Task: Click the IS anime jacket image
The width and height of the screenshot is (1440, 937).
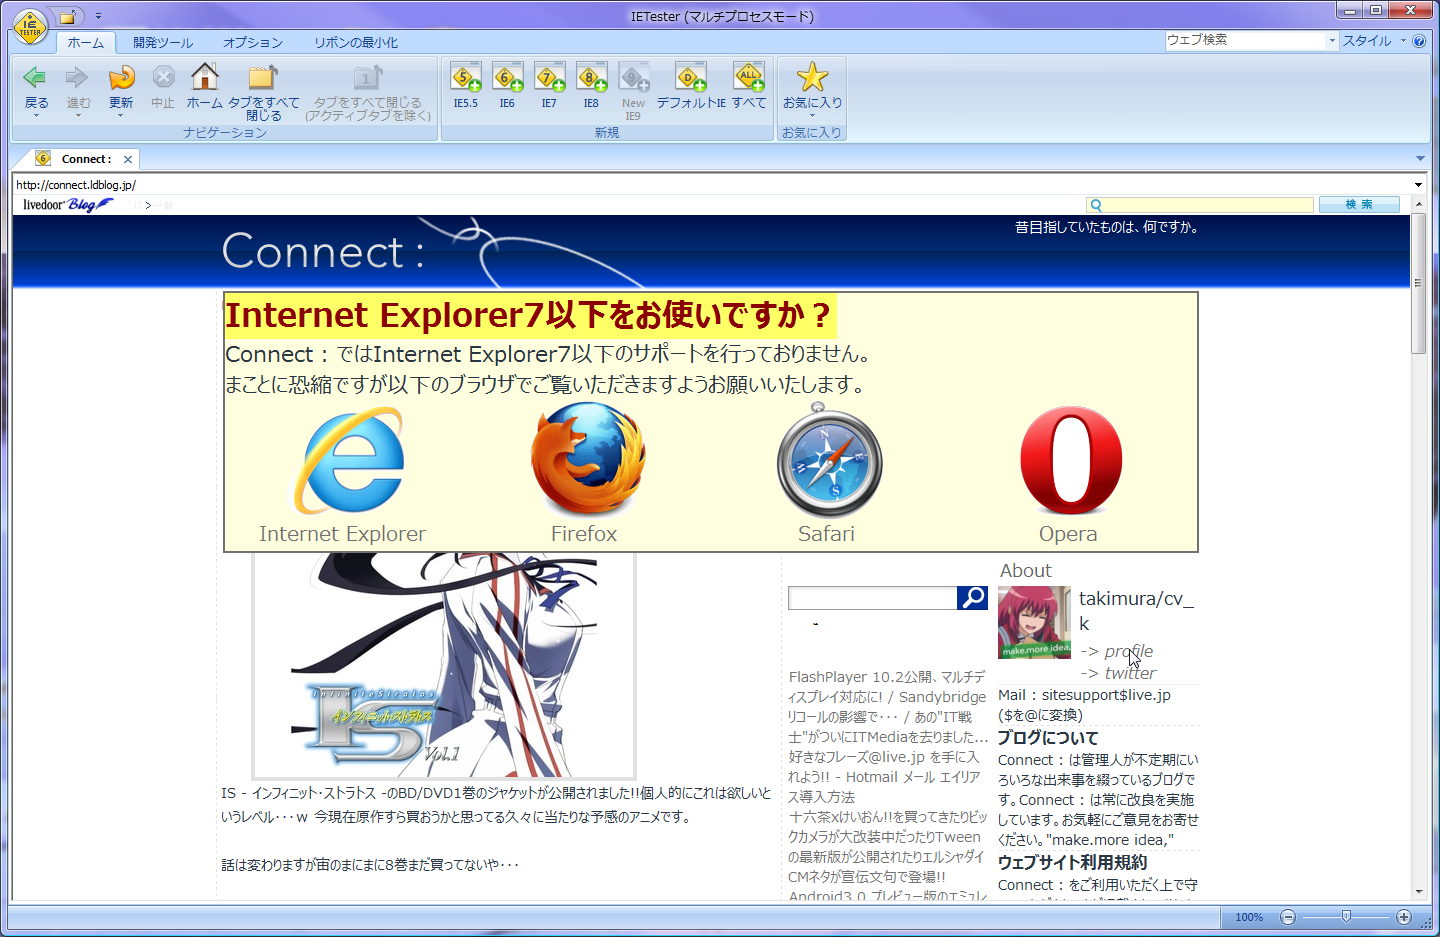Action: point(444,665)
